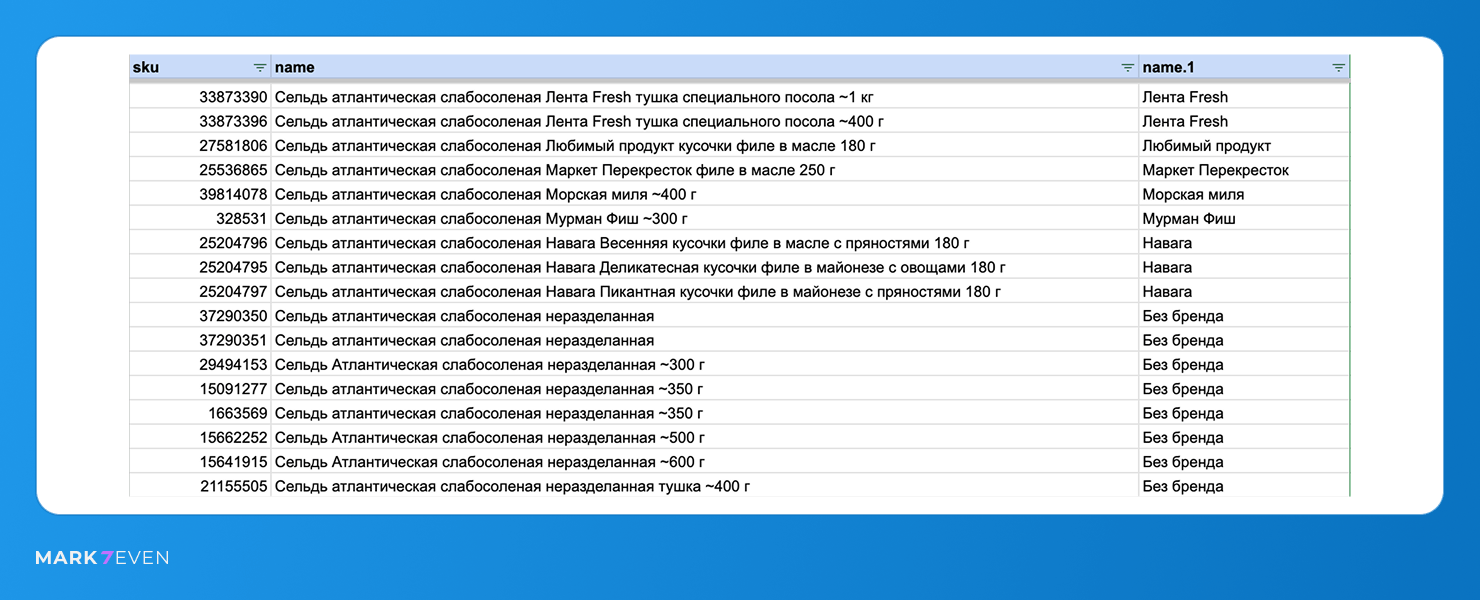Click 'Без бренда' in row 37290351

(x=1245, y=340)
